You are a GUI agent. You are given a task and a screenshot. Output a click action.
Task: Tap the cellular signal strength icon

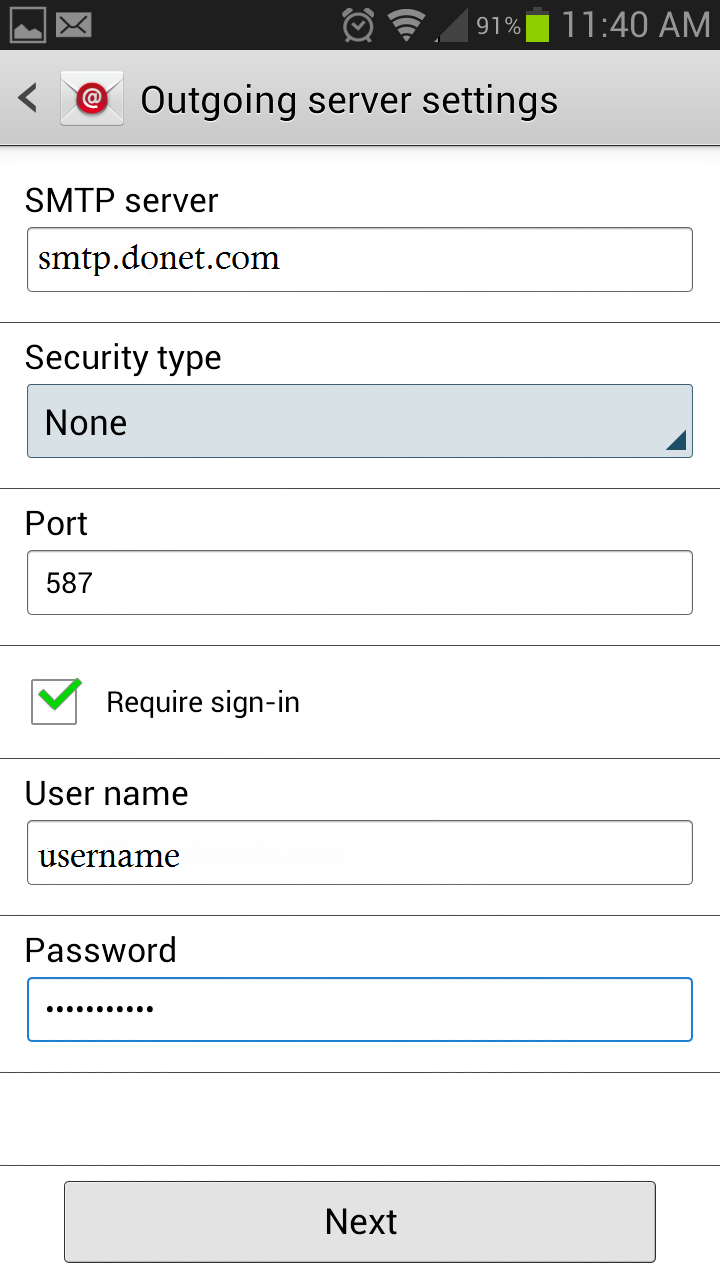click(452, 26)
